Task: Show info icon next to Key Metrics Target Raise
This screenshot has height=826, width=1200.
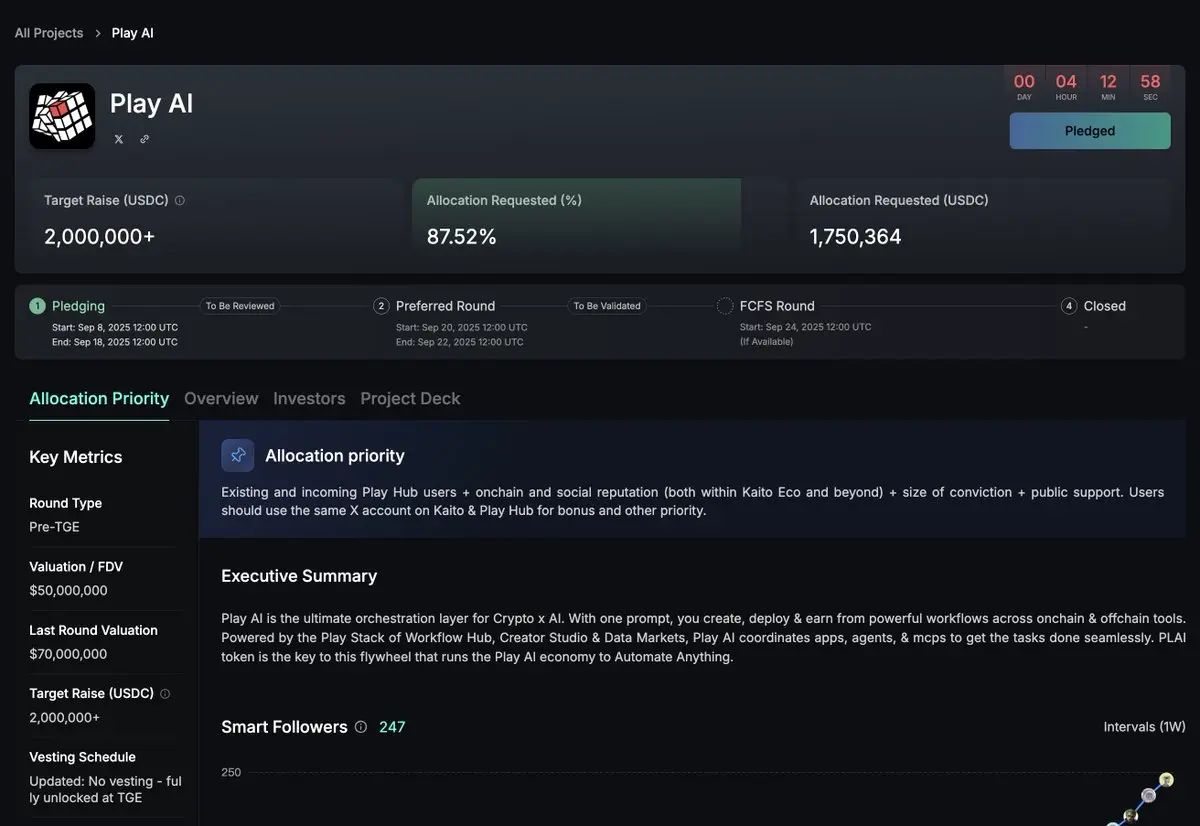Action: click(x=165, y=693)
